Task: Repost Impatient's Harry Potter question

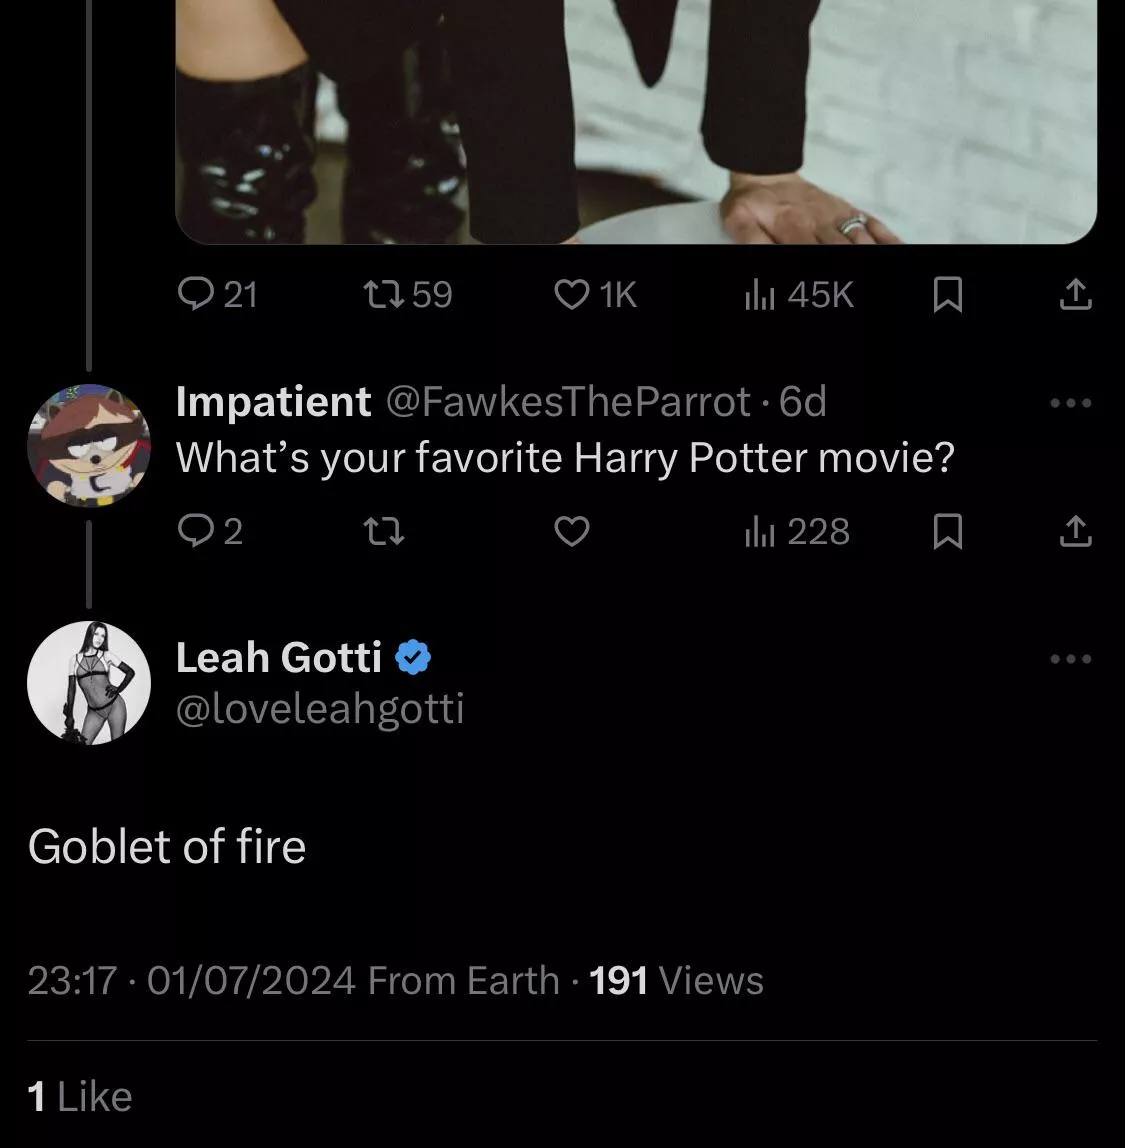Action: coord(385,531)
